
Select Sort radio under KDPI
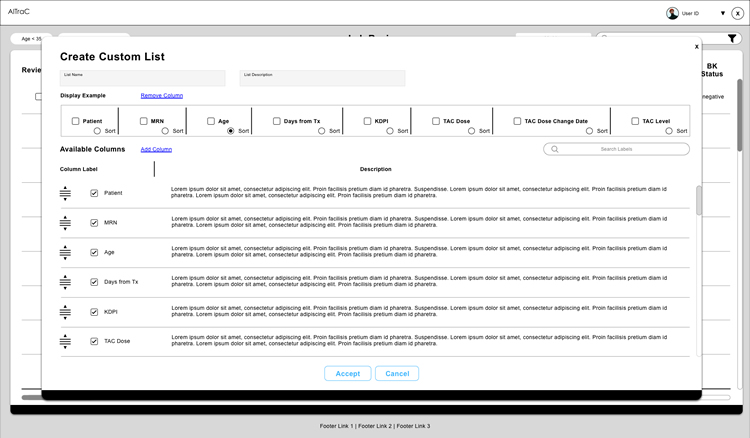pos(390,131)
